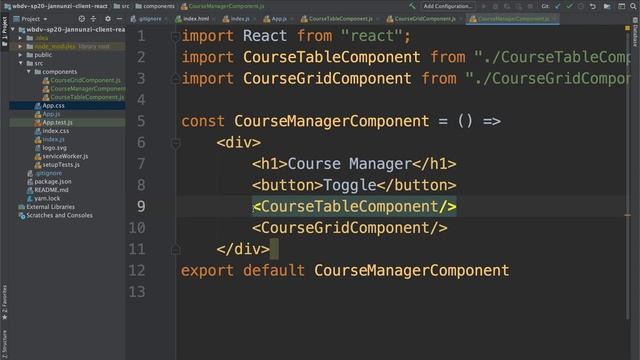Expand the node_modules folder arrow

pos(20,47)
